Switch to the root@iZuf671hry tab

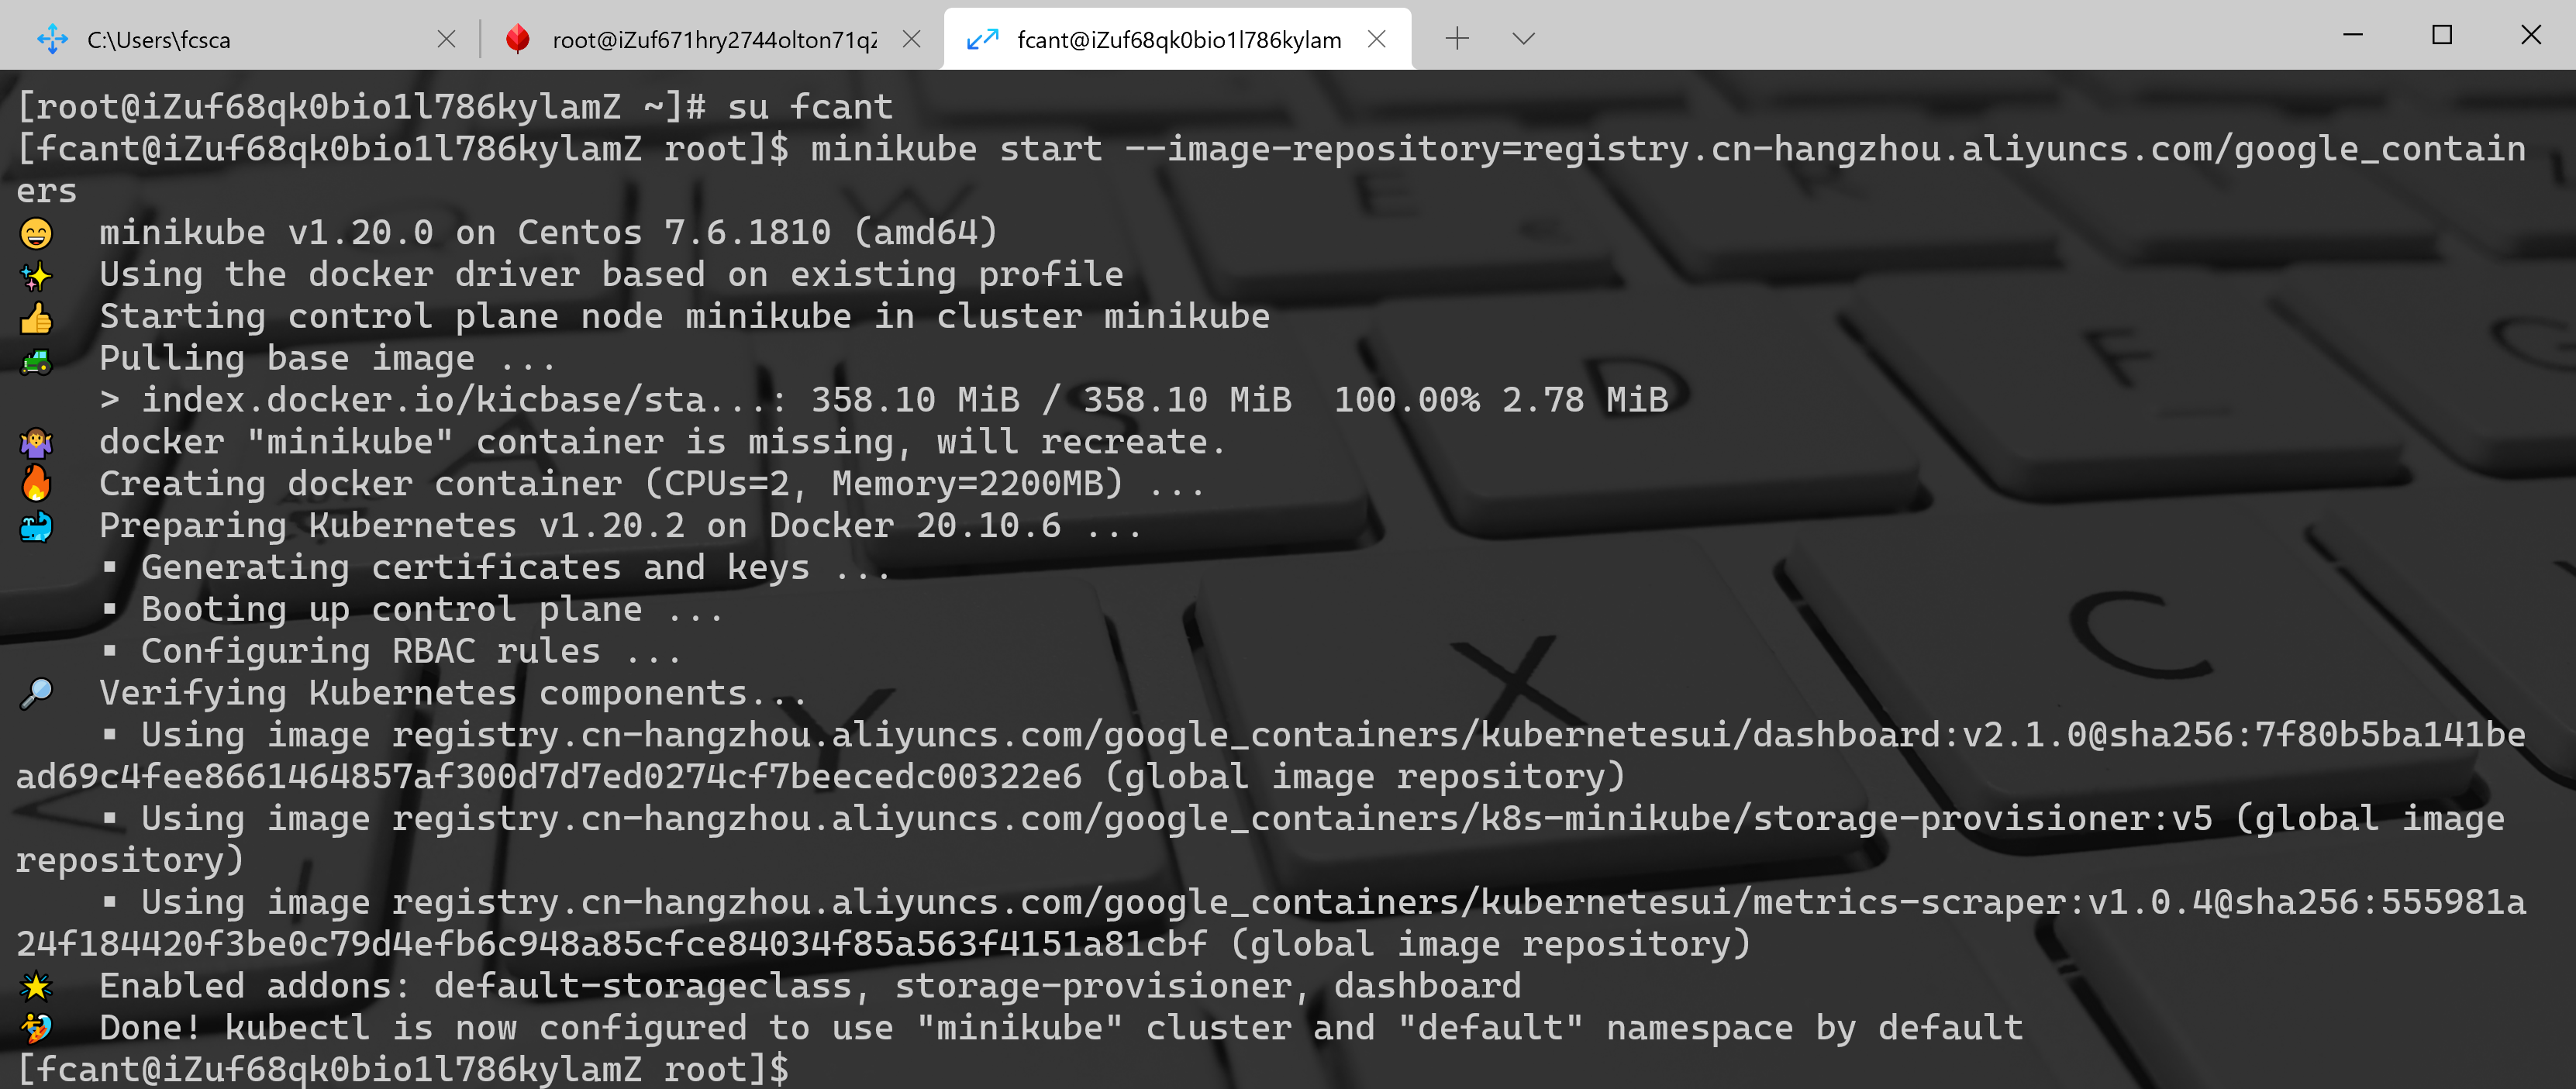pos(713,40)
